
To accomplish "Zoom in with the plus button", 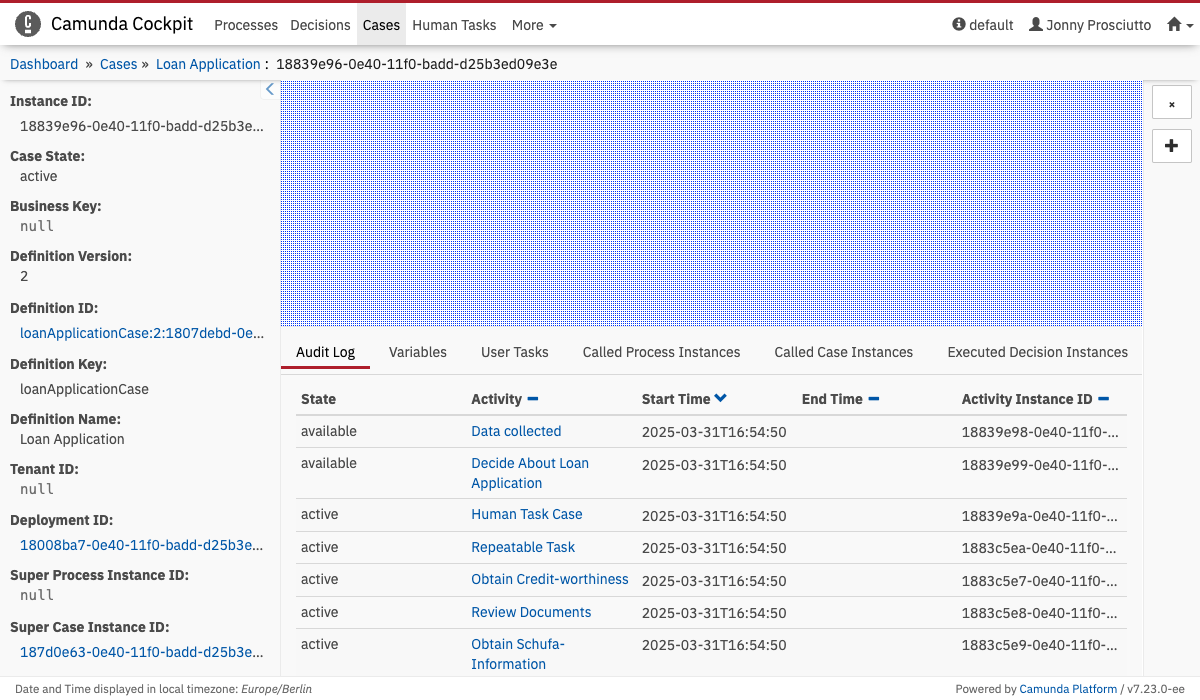I will tap(1171, 146).
